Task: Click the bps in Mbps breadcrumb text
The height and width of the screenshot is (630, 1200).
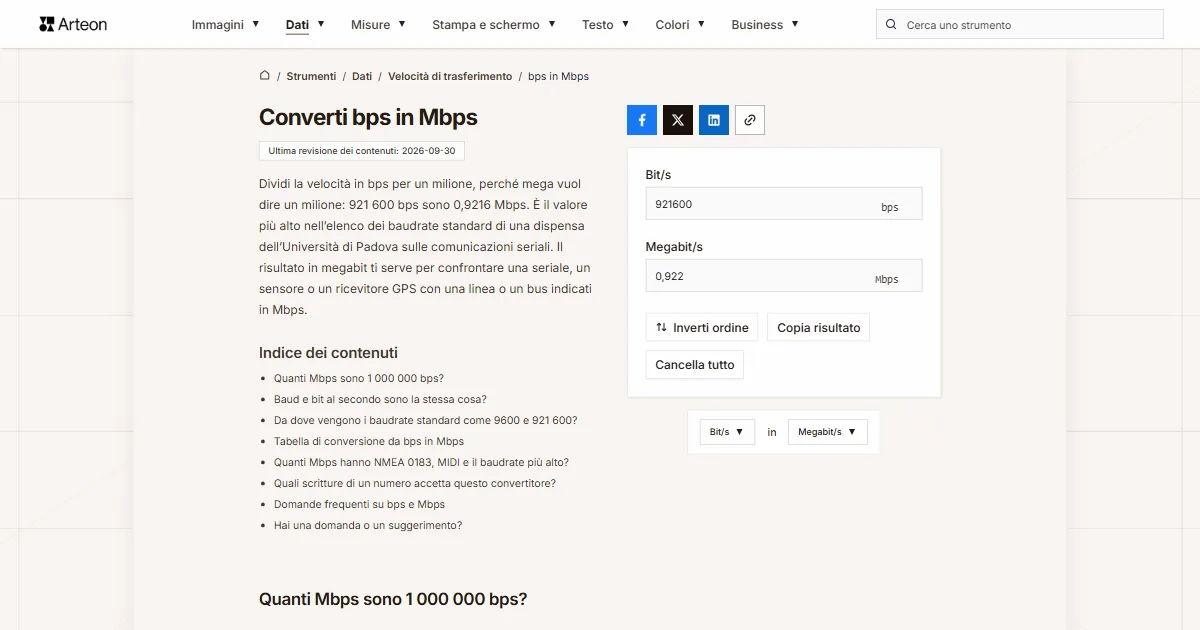Action: 558,76
